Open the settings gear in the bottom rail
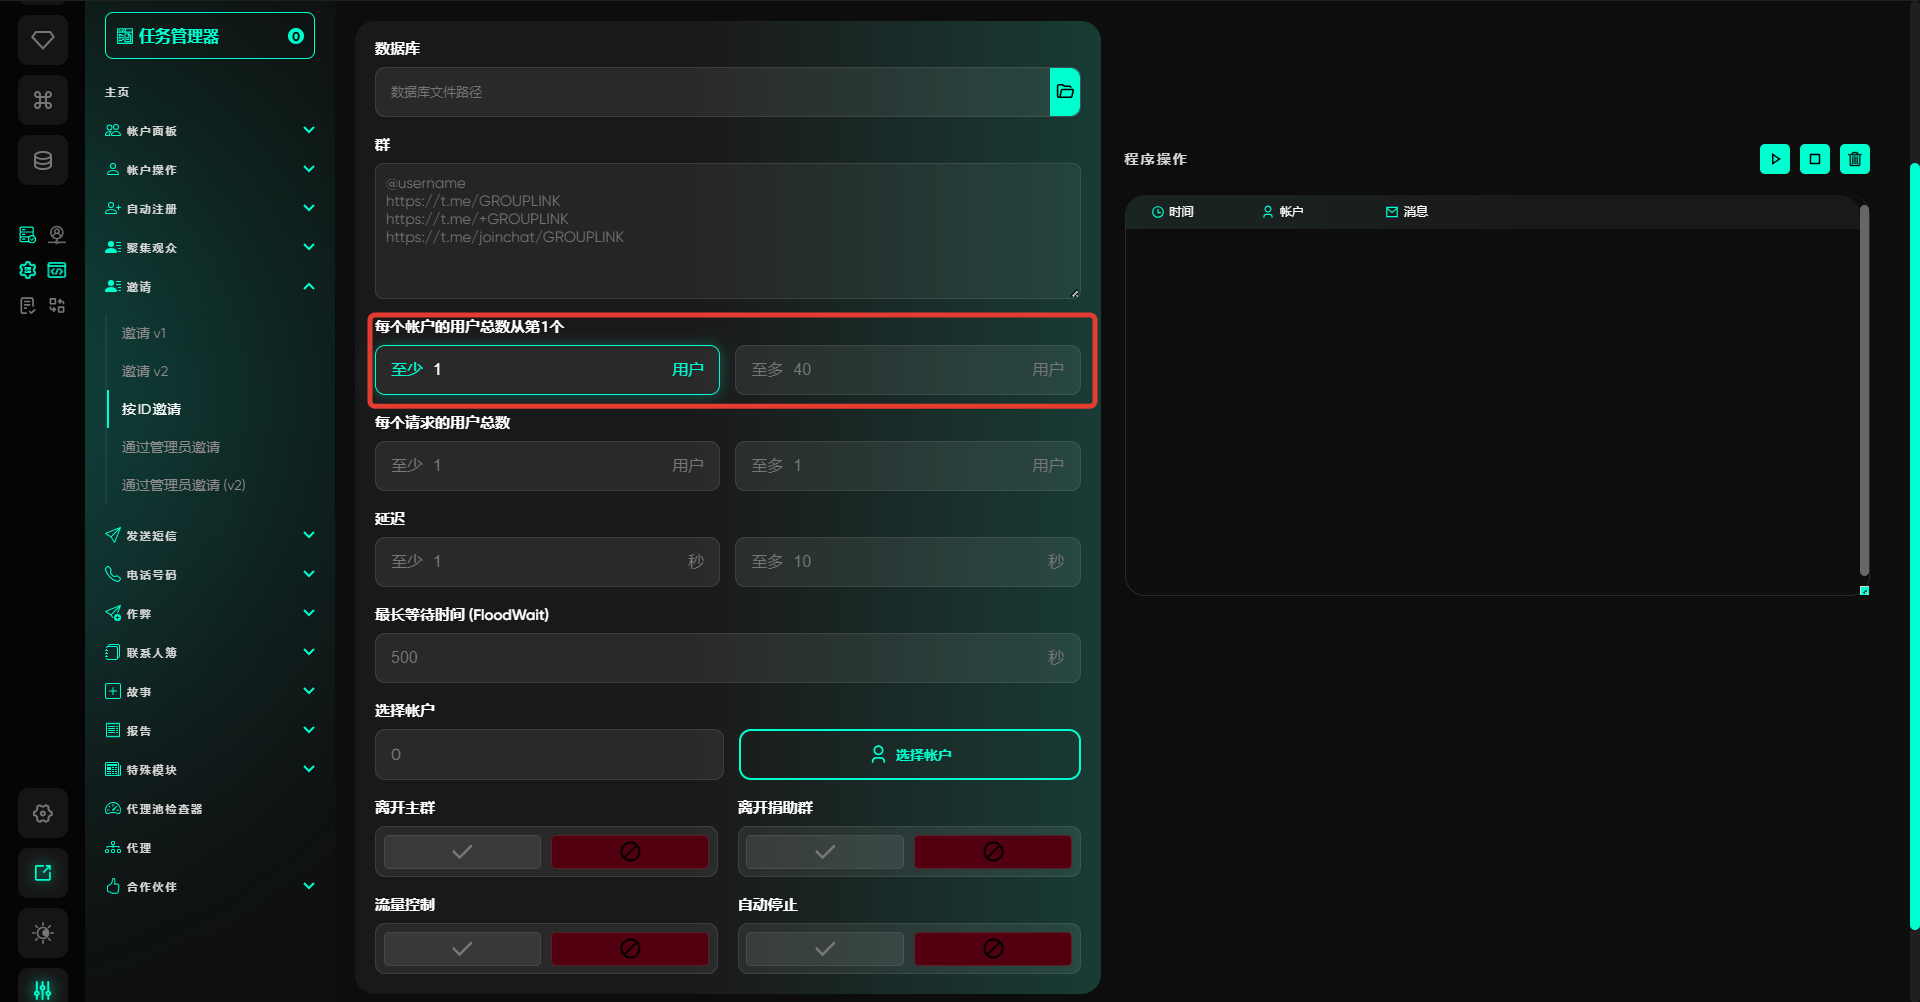The image size is (1920, 1002). 43,813
